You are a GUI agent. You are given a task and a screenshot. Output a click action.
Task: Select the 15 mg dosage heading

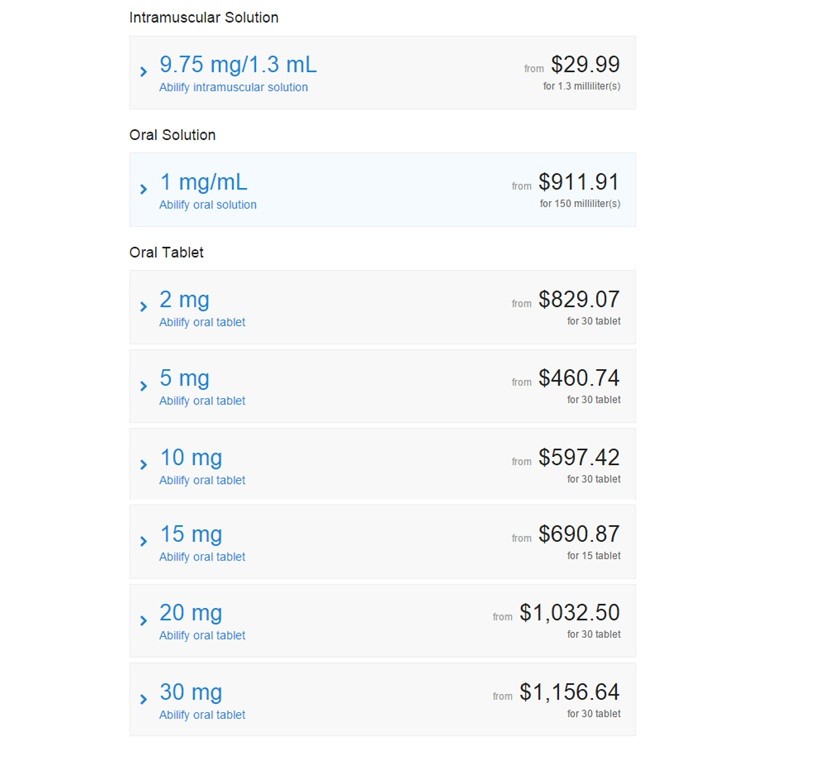point(191,535)
